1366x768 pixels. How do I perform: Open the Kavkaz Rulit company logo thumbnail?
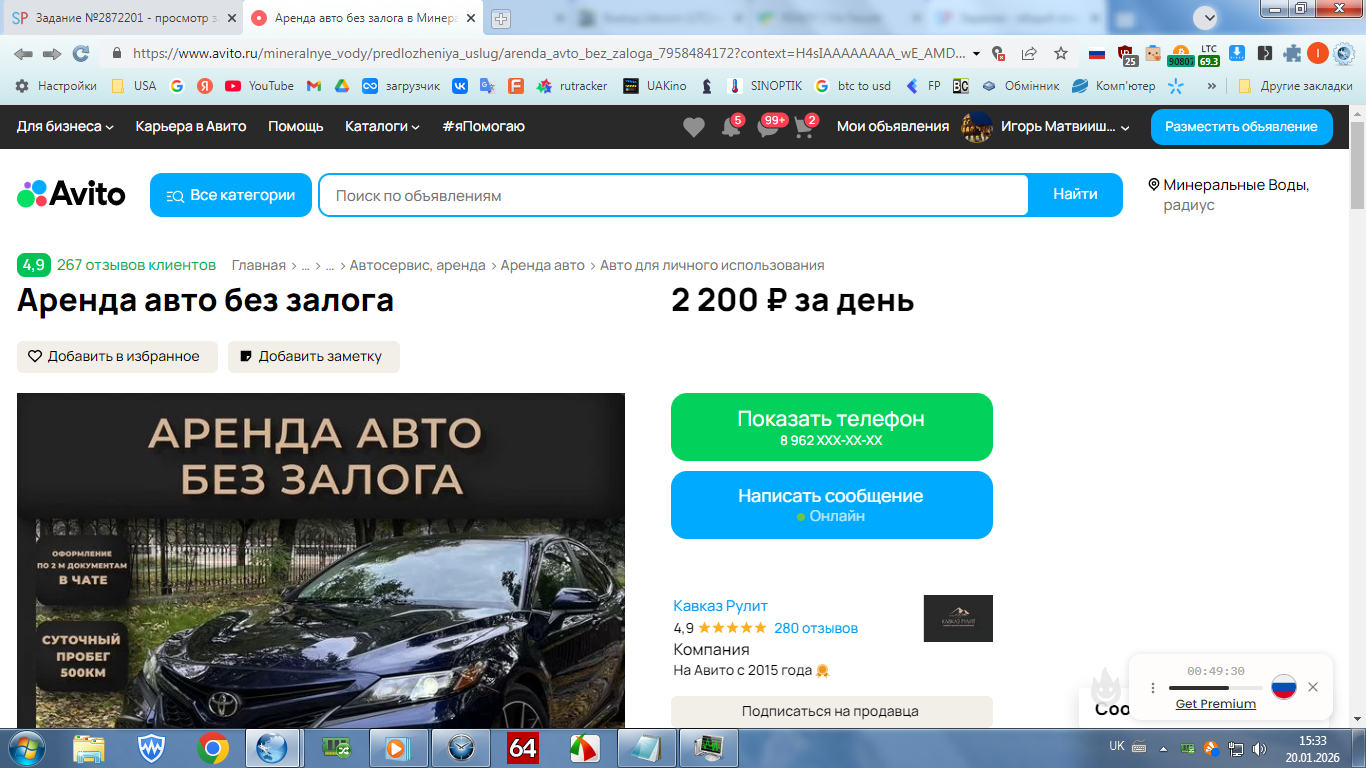tap(958, 618)
